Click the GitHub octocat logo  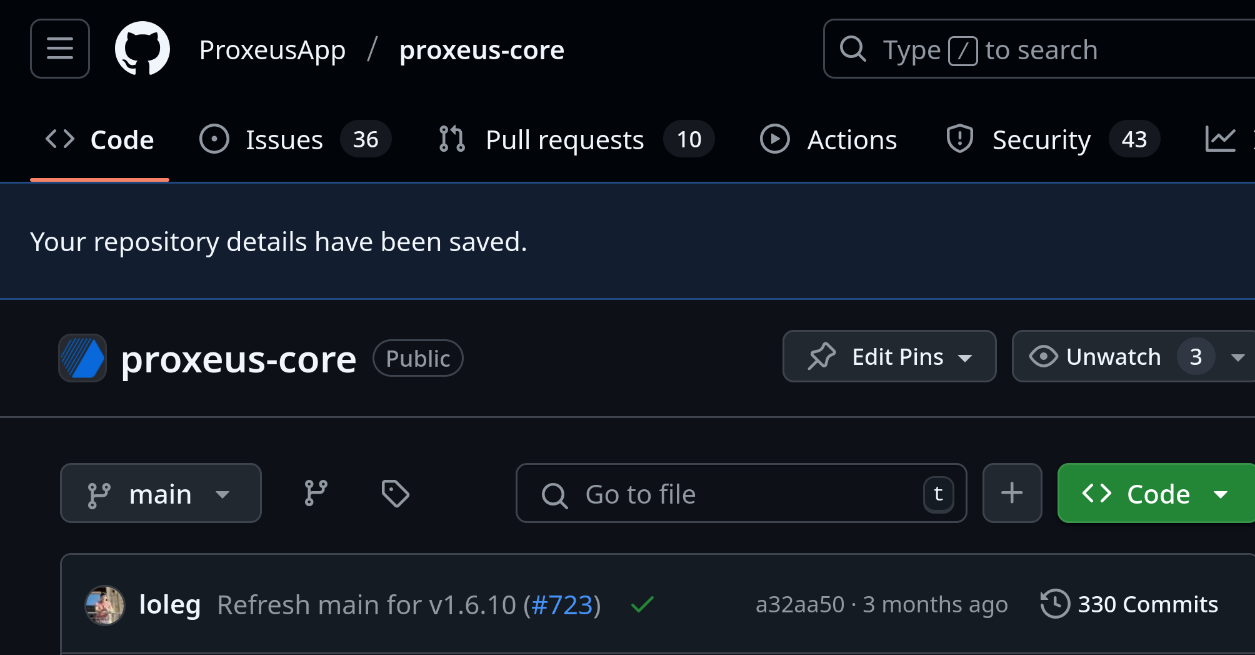[x=142, y=49]
